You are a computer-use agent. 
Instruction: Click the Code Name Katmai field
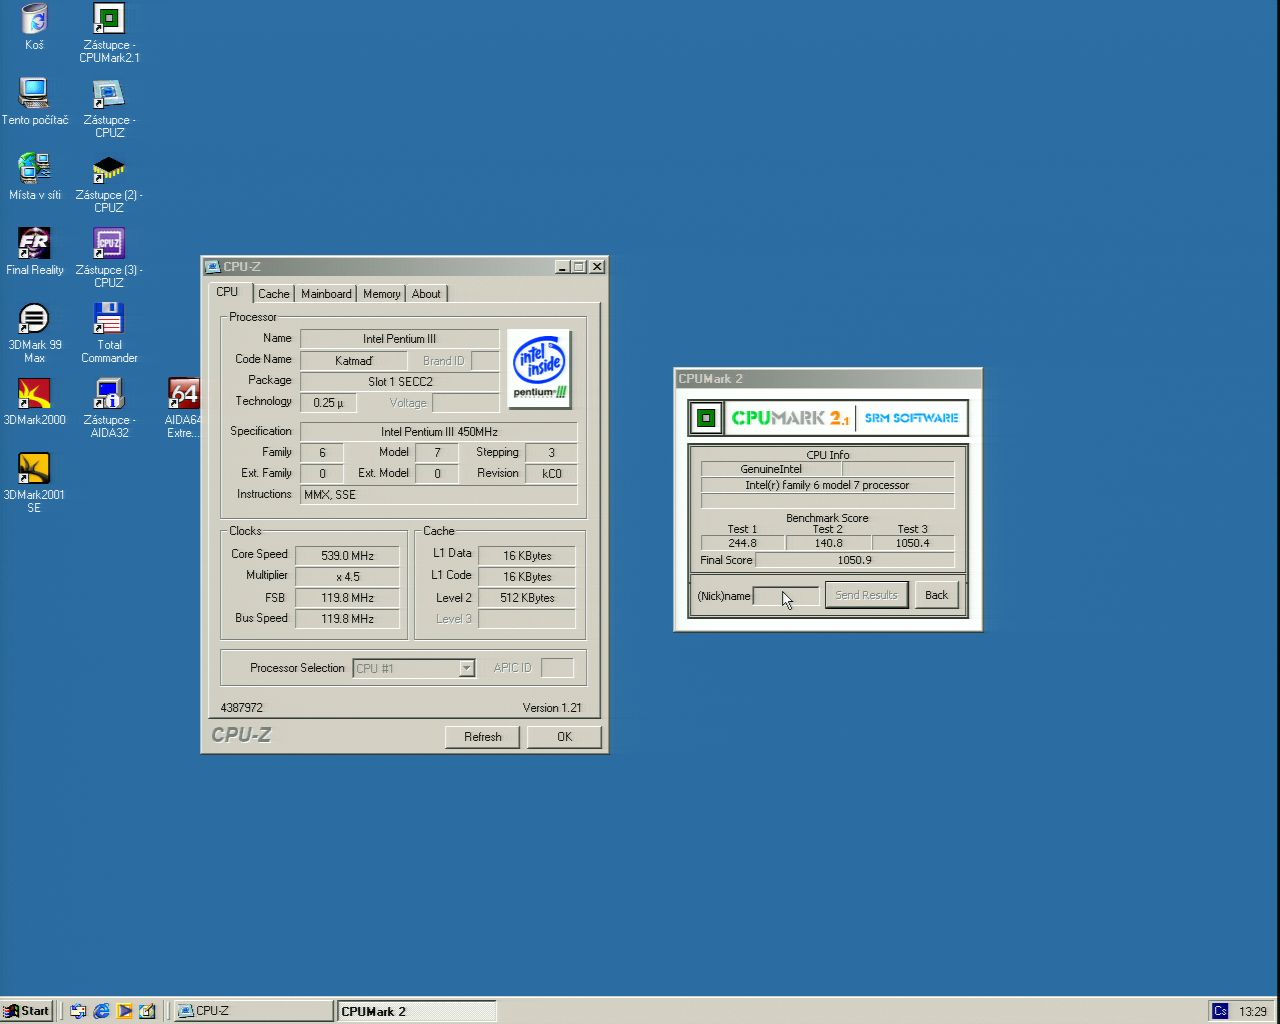tap(353, 361)
